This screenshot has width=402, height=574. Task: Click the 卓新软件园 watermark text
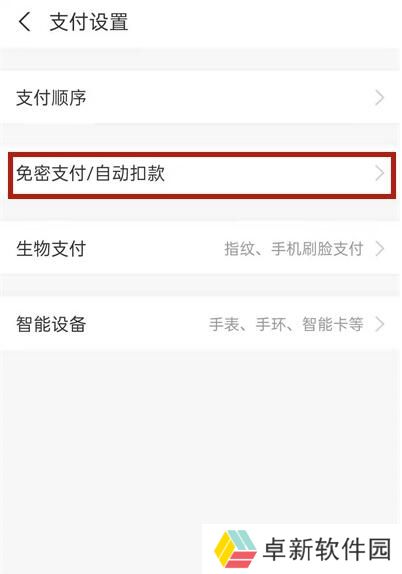(327, 549)
